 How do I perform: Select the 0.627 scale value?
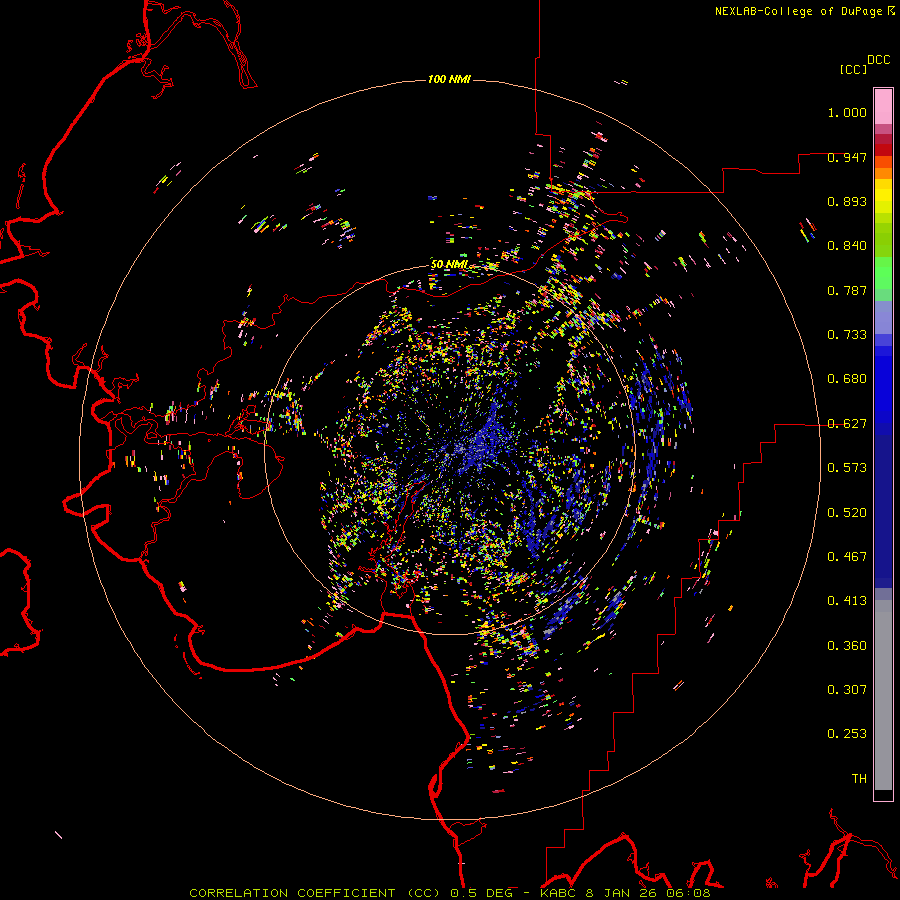[847, 424]
